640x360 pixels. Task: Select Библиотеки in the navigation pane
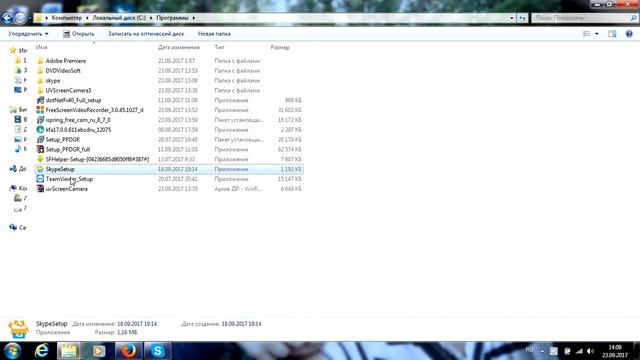[x=18, y=109]
